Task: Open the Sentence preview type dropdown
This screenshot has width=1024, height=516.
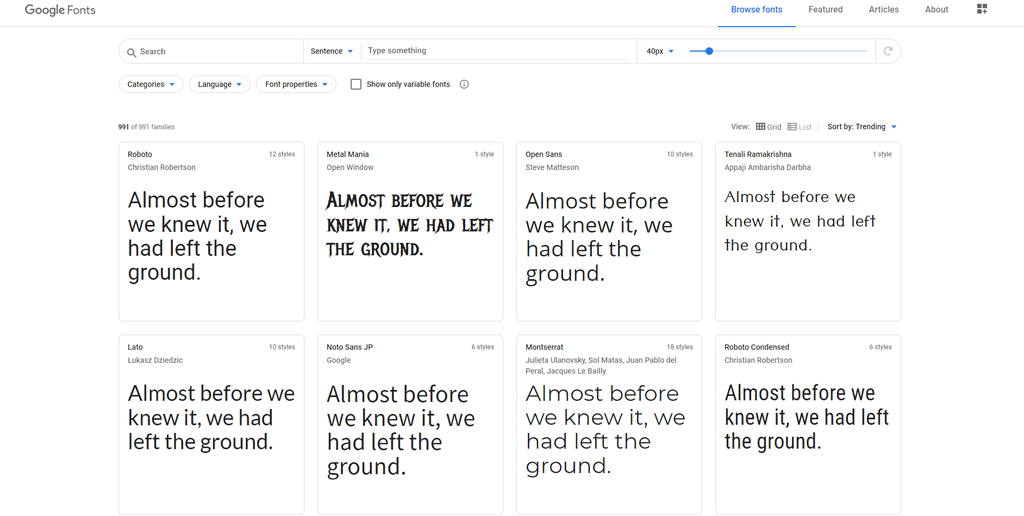Action: 332,51
